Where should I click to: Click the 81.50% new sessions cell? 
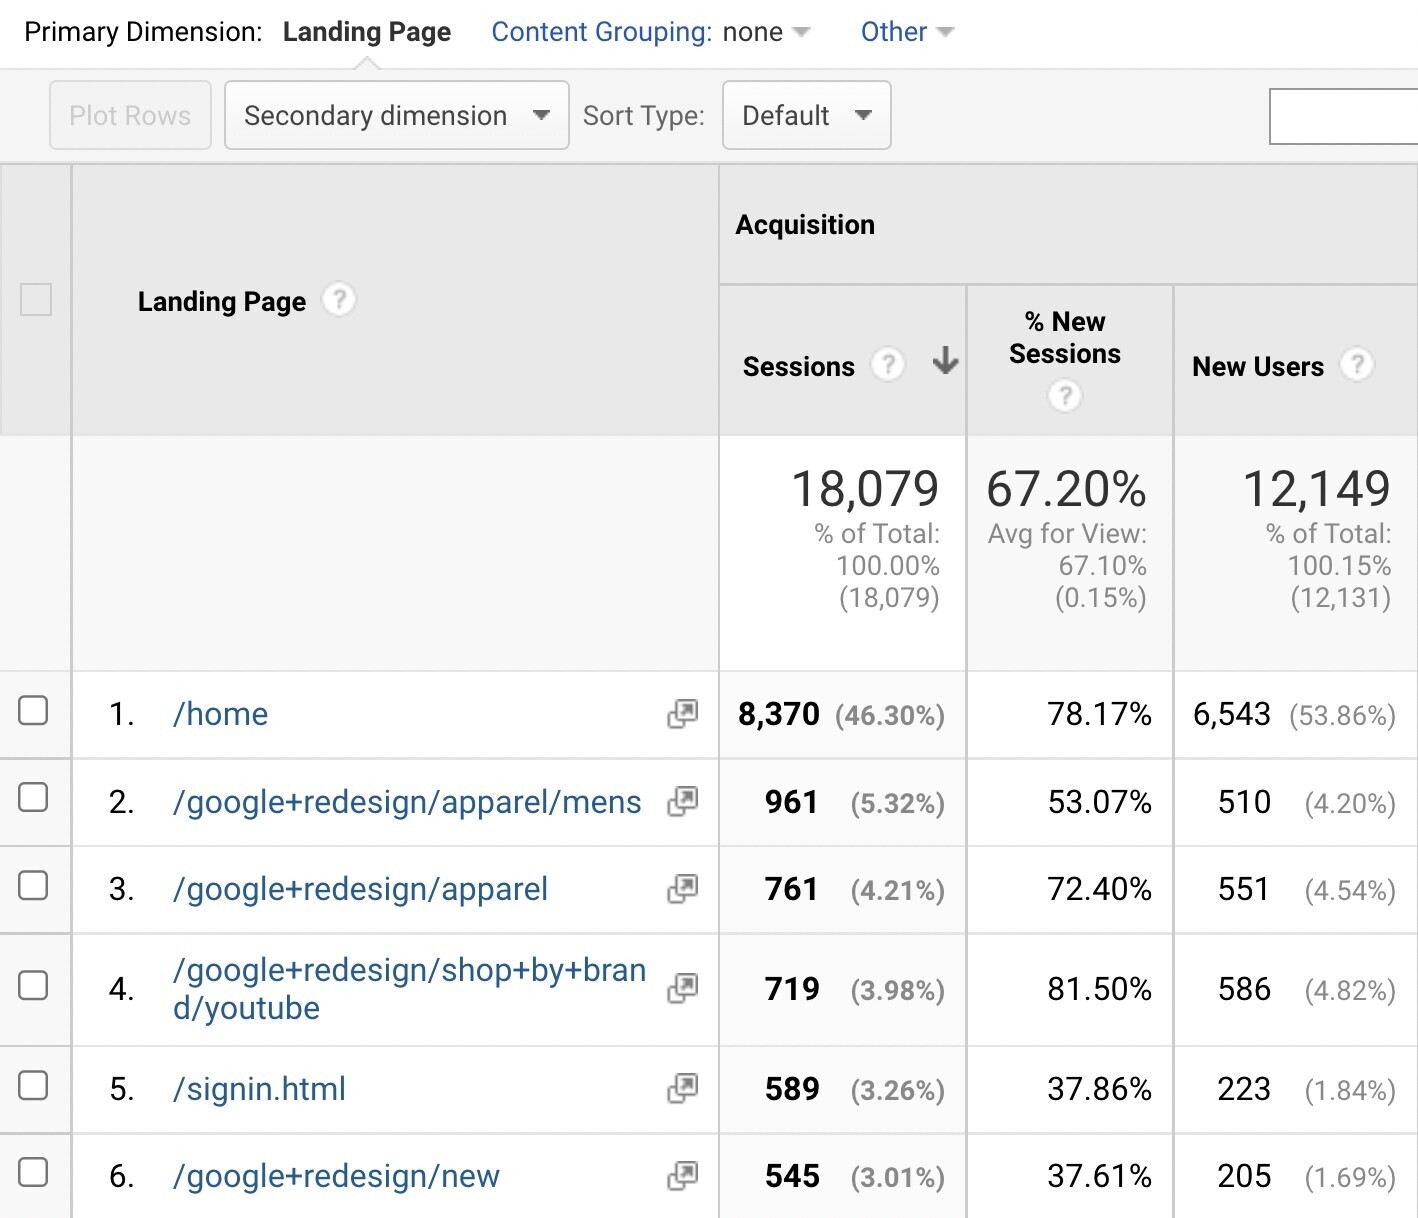point(1099,989)
